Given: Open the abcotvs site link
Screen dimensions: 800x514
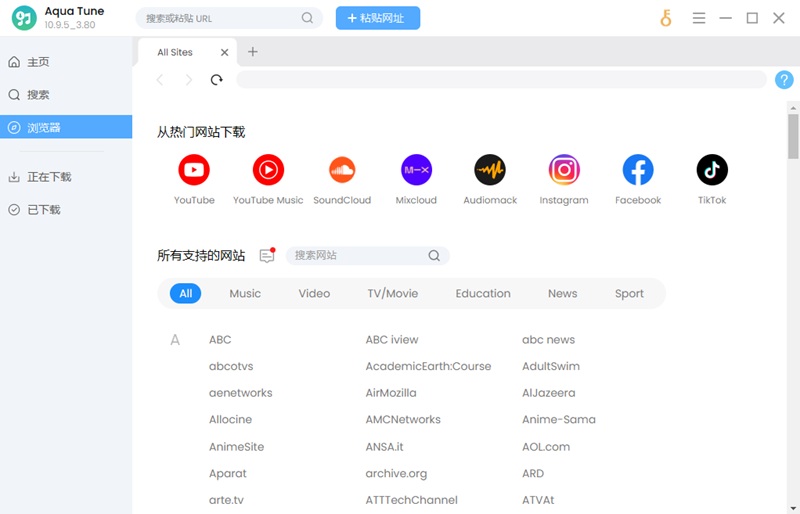Looking at the screenshot, I should [x=231, y=366].
